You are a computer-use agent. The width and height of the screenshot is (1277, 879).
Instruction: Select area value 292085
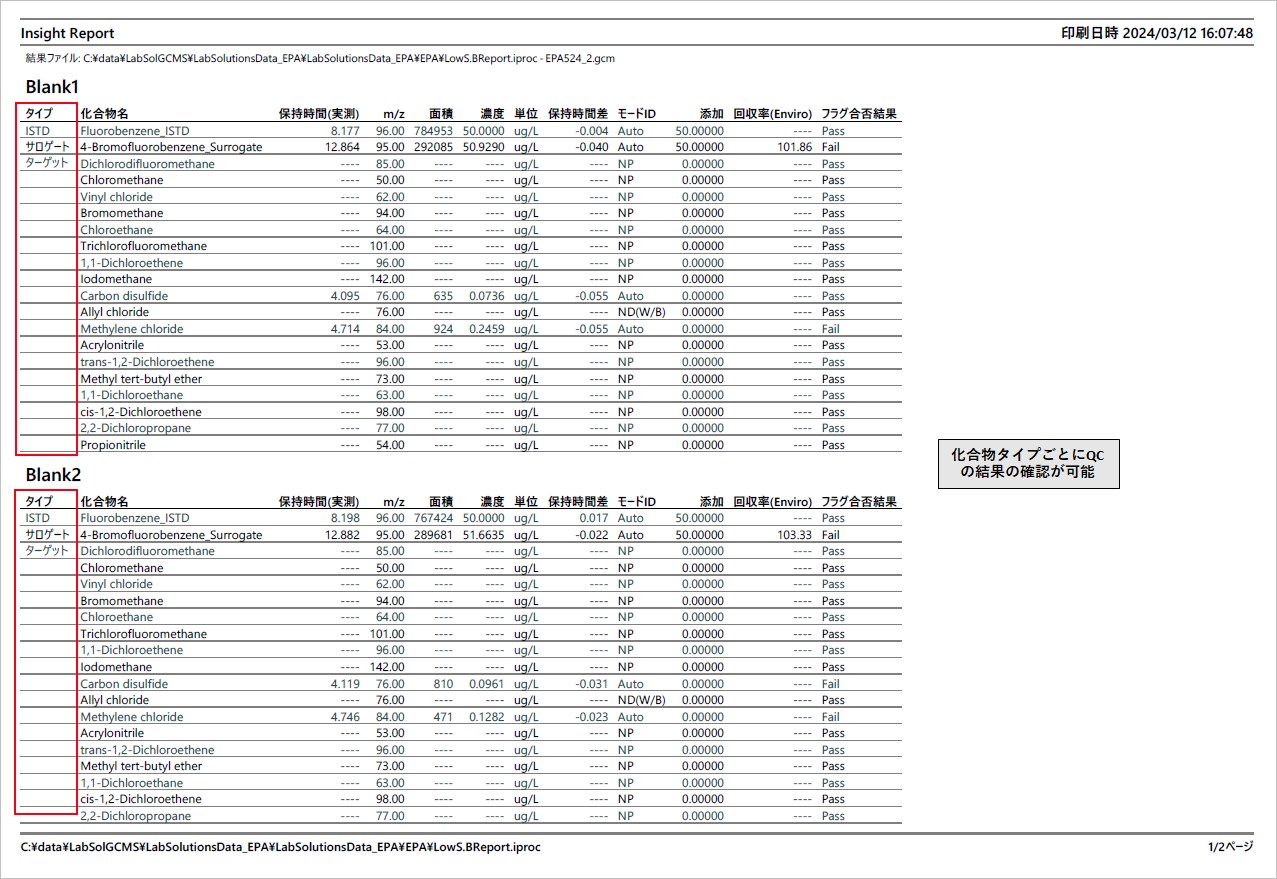(x=433, y=147)
